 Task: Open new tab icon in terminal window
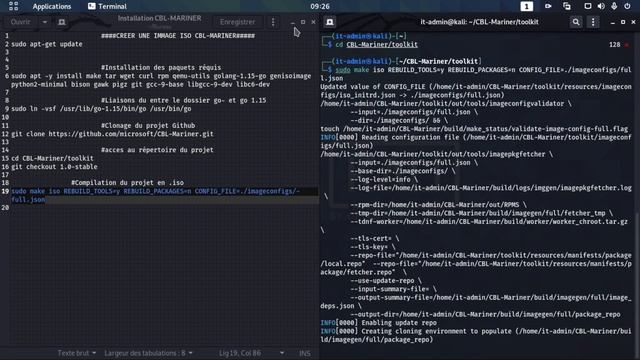[330, 22]
